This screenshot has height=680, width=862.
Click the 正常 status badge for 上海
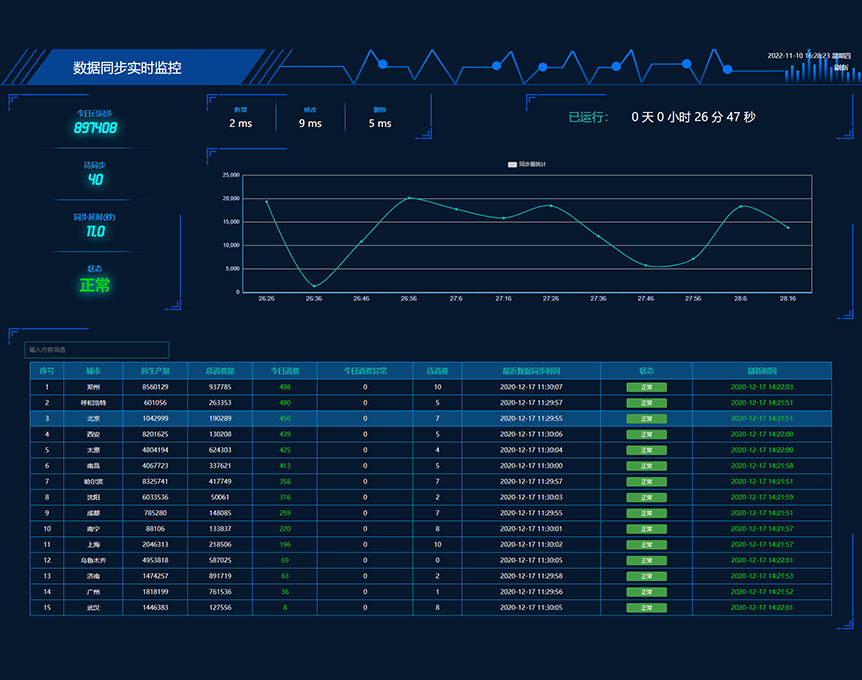tap(646, 545)
